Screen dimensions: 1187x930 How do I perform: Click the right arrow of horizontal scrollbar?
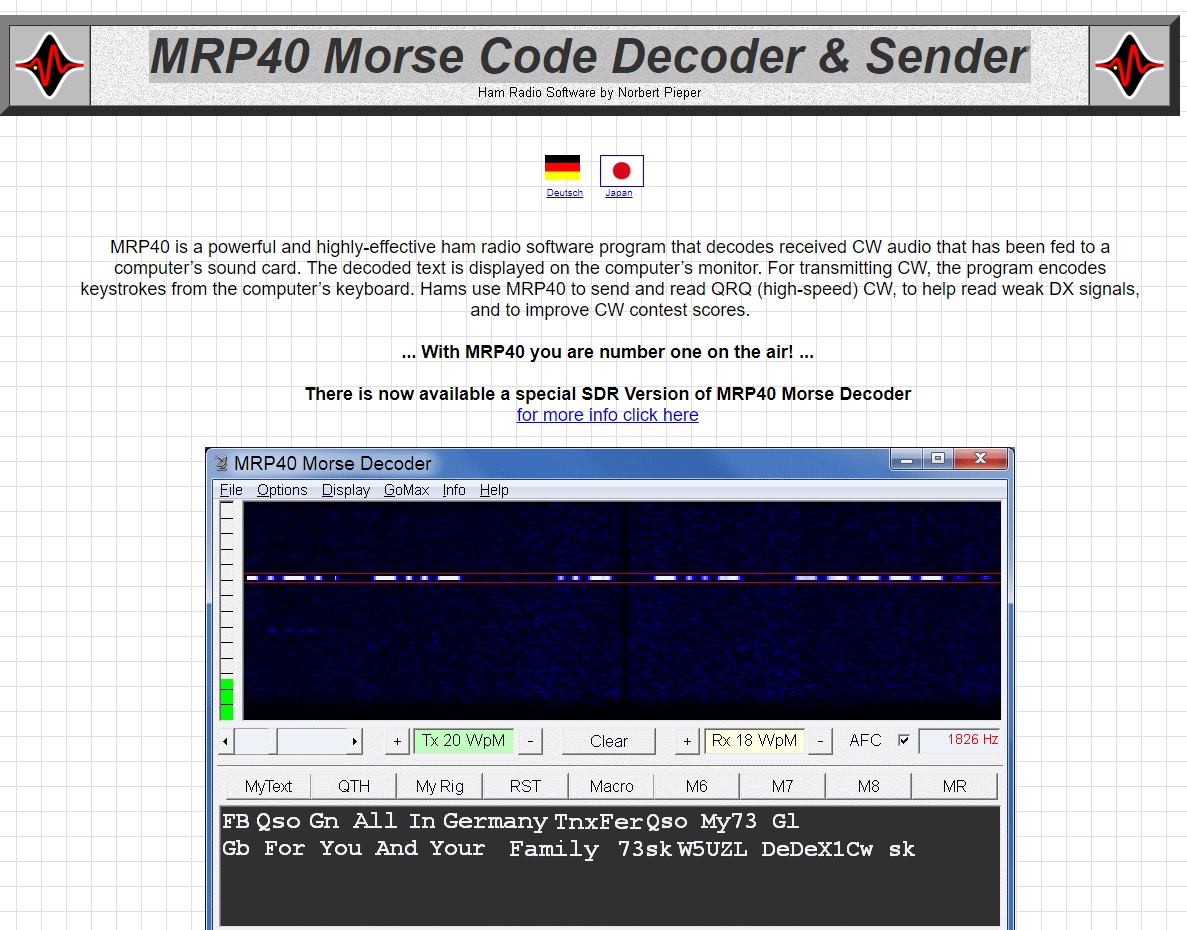354,741
